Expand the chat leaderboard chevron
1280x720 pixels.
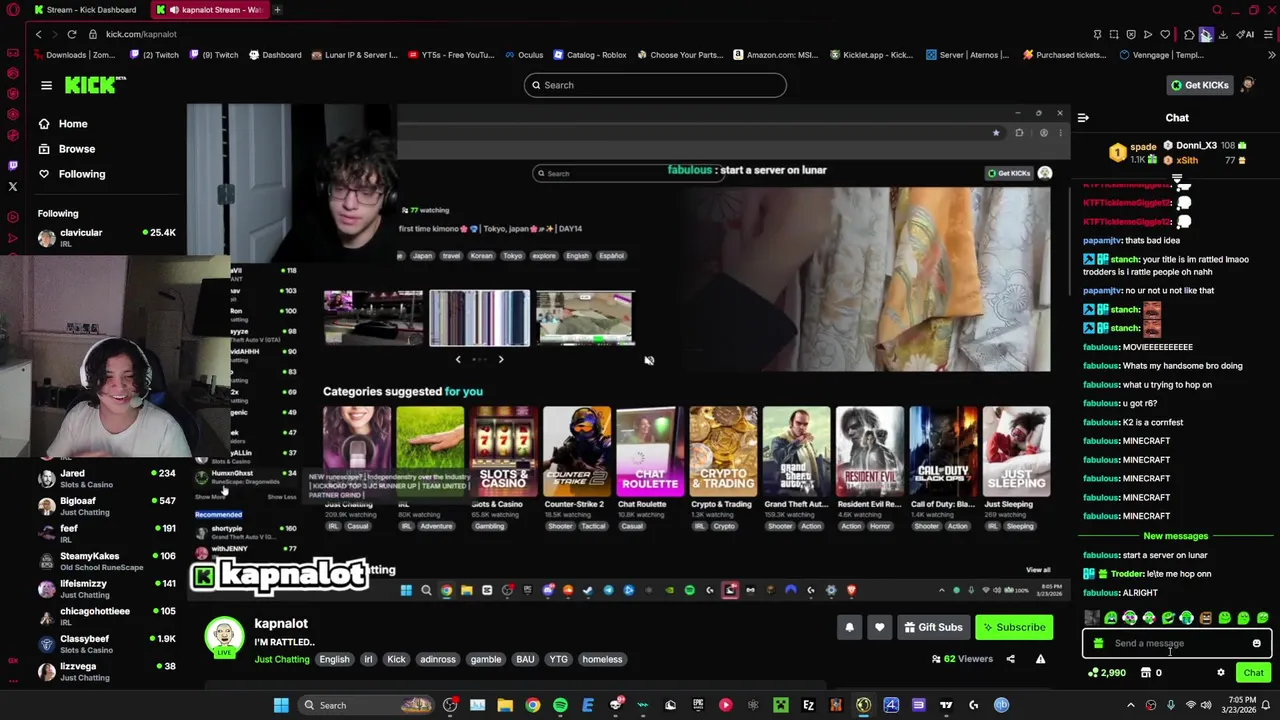click(x=1177, y=180)
